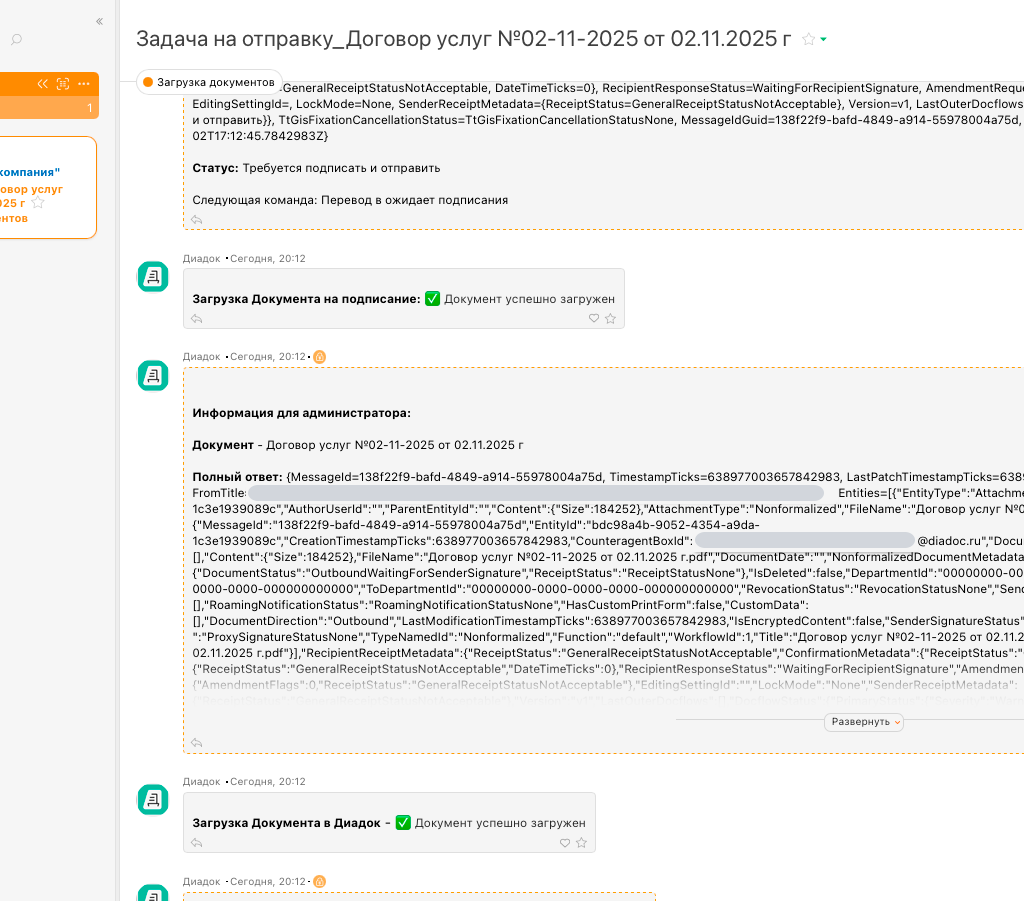The image size is (1024, 901).
Task: Open dropdown arrow next to task title
Action: pos(823,40)
